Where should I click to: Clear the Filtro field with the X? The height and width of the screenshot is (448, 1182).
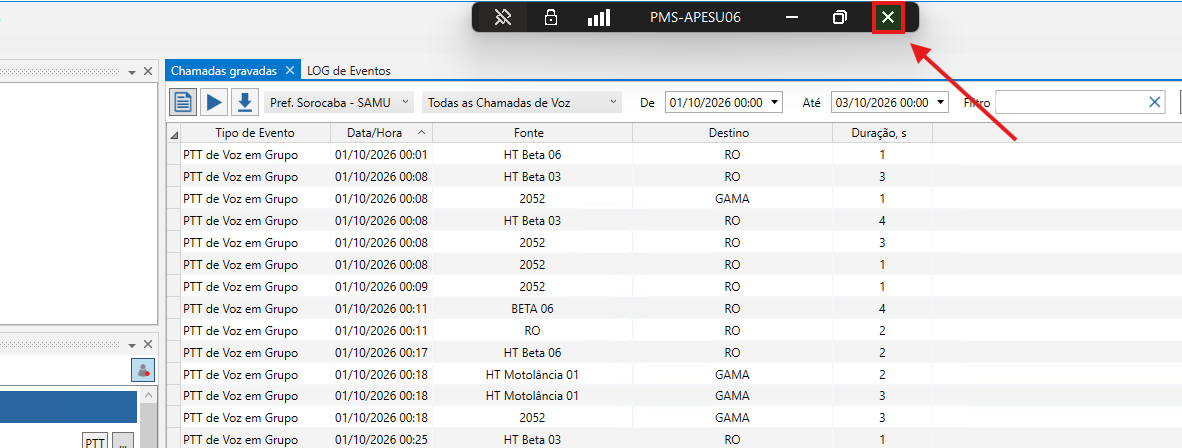coord(1154,102)
